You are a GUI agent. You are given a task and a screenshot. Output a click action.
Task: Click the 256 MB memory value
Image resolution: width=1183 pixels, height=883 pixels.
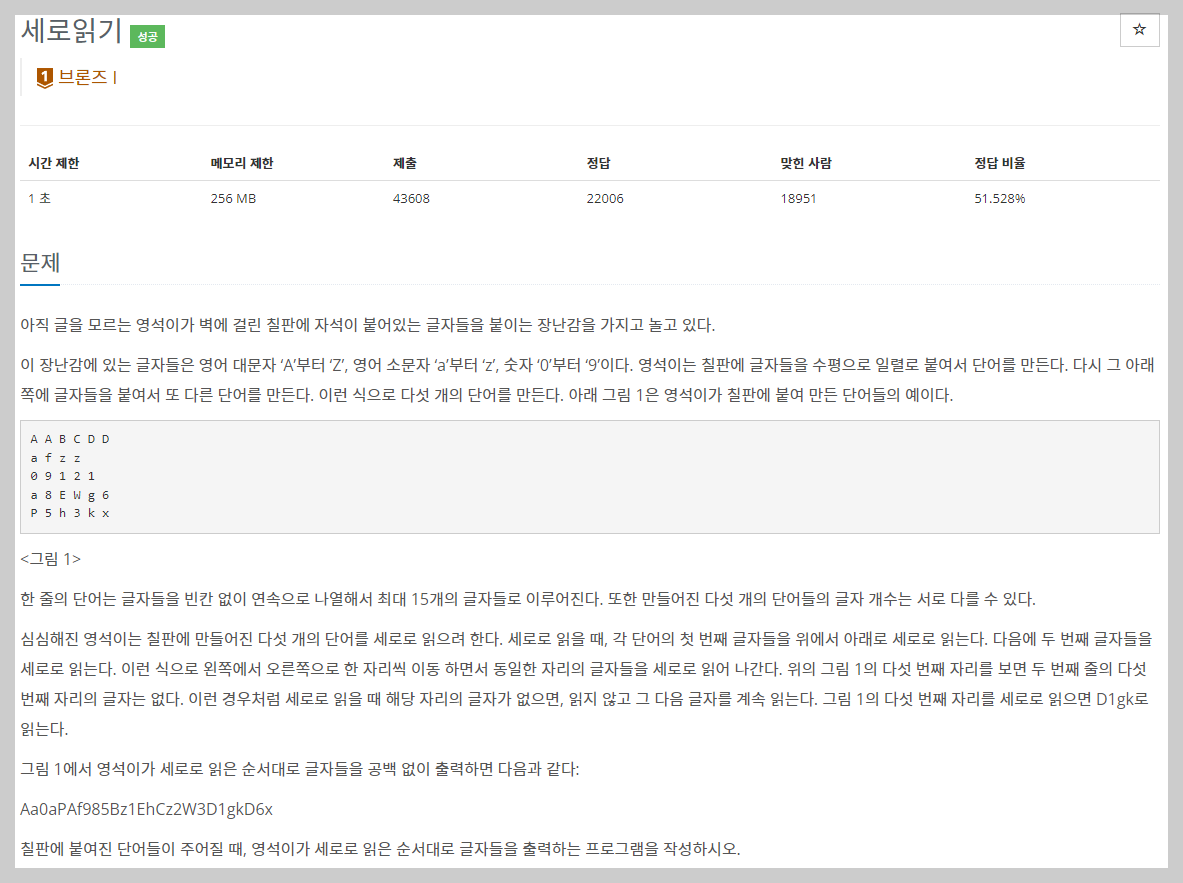tap(233, 198)
